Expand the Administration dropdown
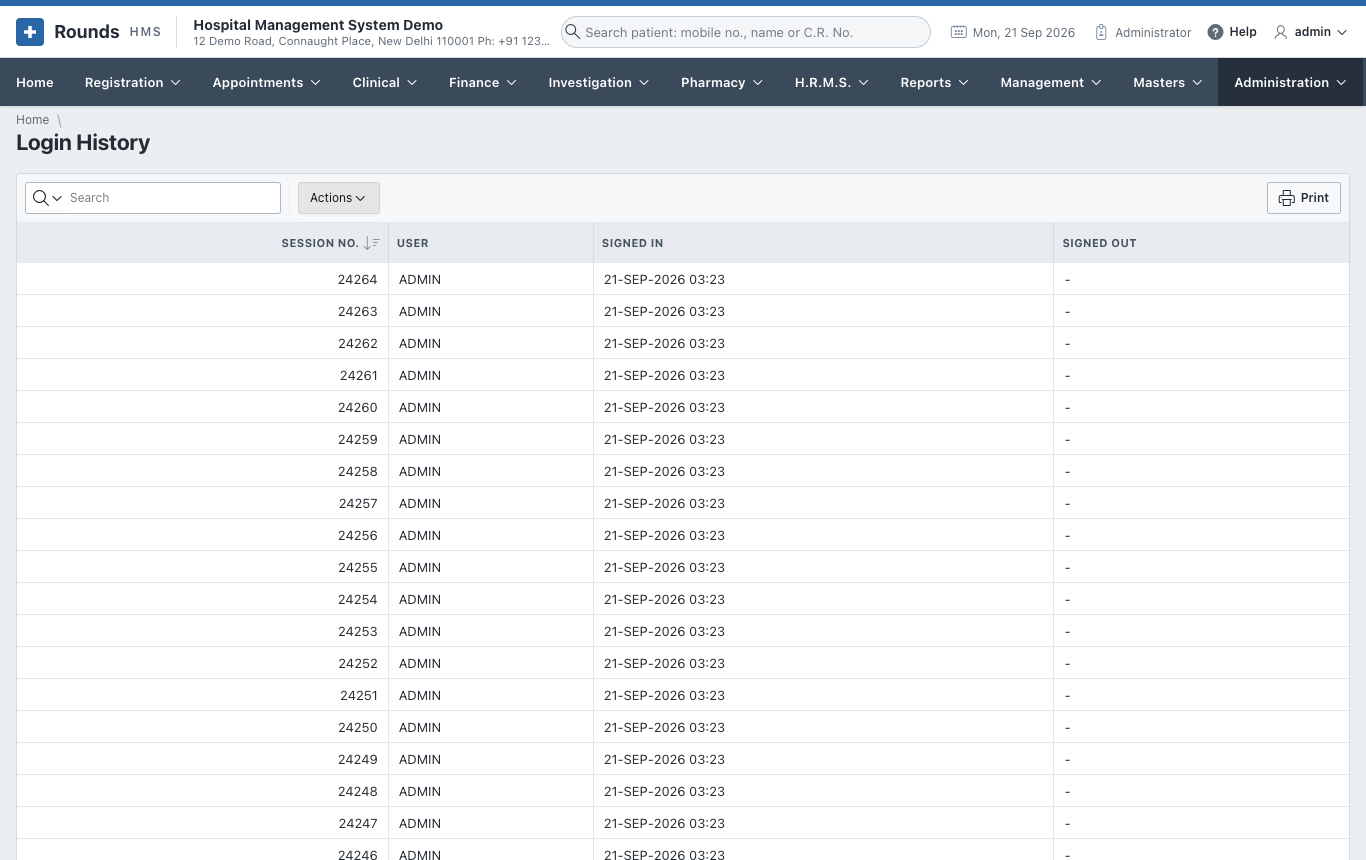This screenshot has height=860, width=1366. tap(1341, 82)
